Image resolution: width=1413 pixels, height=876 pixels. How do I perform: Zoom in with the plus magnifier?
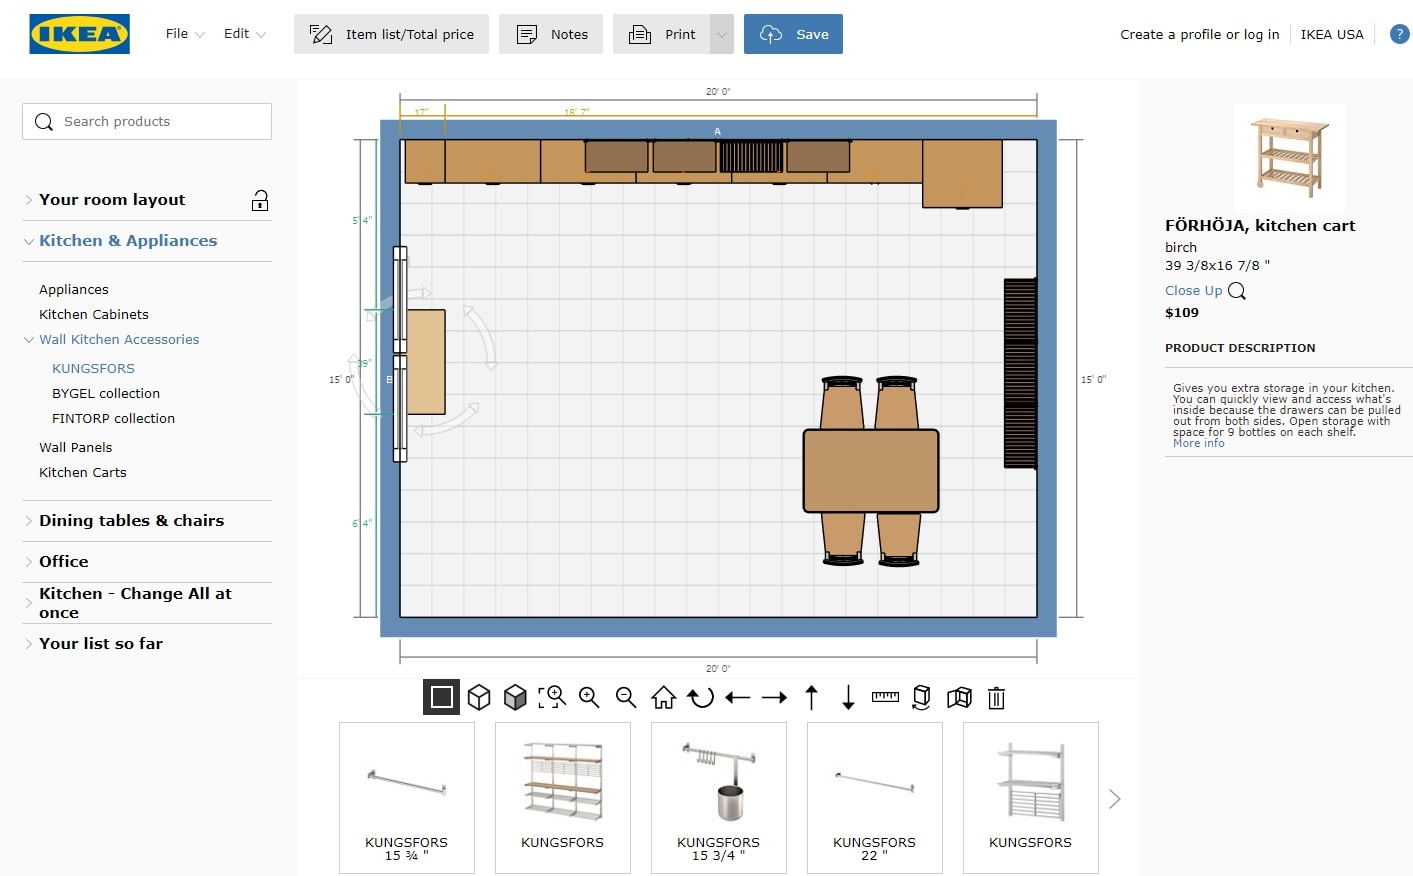point(589,697)
